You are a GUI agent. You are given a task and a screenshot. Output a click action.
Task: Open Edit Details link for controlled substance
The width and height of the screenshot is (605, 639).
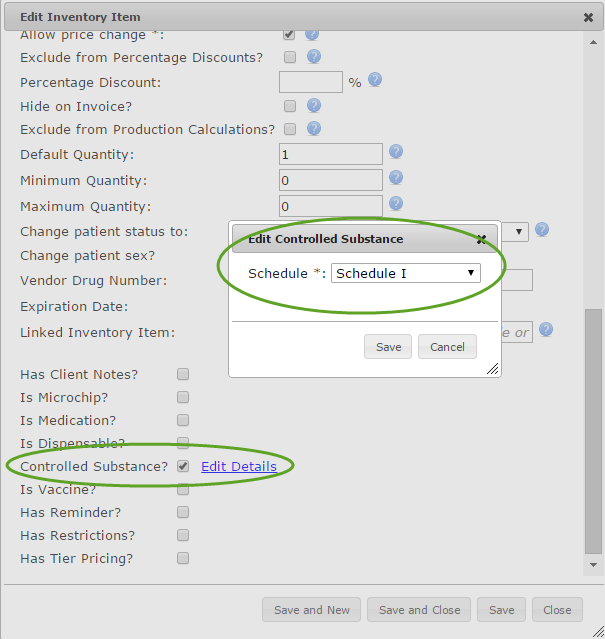click(x=239, y=467)
